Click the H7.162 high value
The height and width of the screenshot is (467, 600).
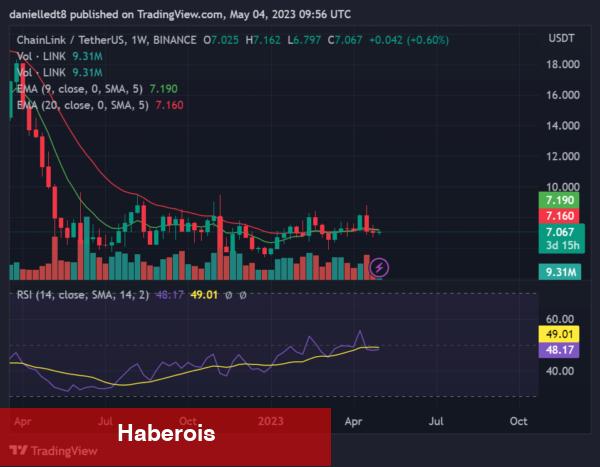263,40
